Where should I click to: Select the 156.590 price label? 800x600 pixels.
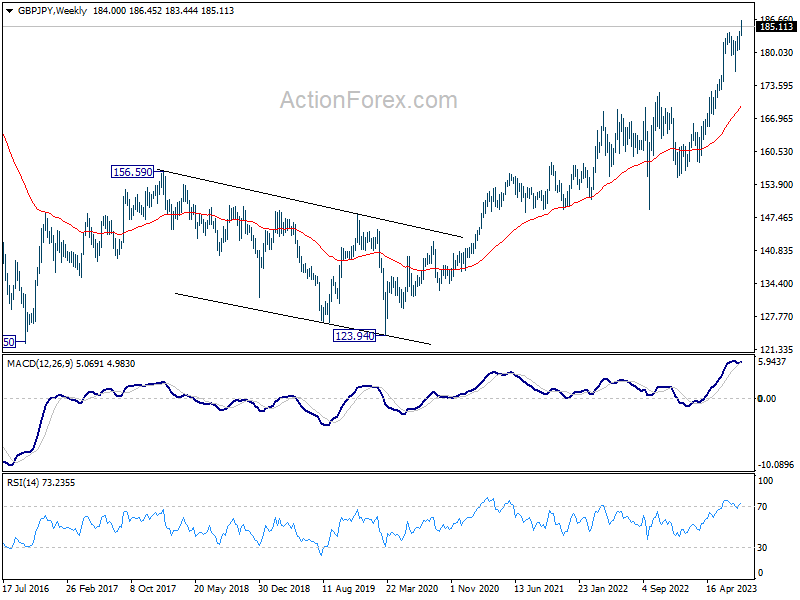coord(133,172)
